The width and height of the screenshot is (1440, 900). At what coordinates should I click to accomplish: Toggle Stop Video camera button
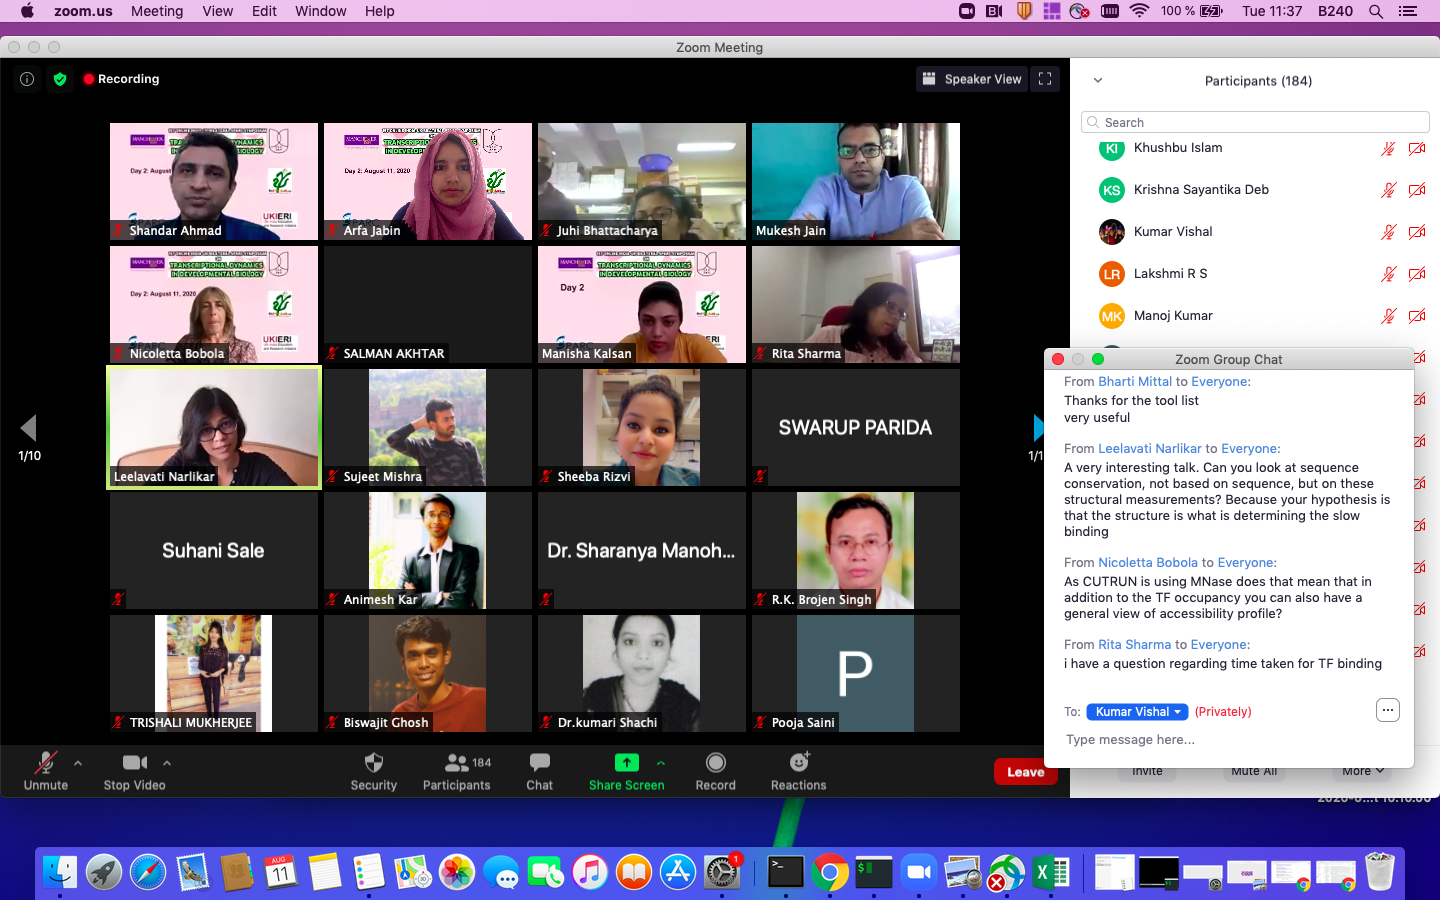click(x=134, y=764)
